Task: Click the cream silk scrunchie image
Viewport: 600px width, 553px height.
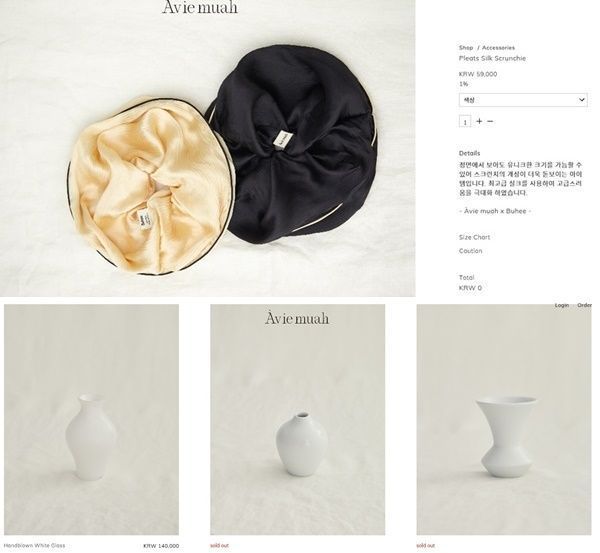Action: pyautogui.click(x=150, y=186)
